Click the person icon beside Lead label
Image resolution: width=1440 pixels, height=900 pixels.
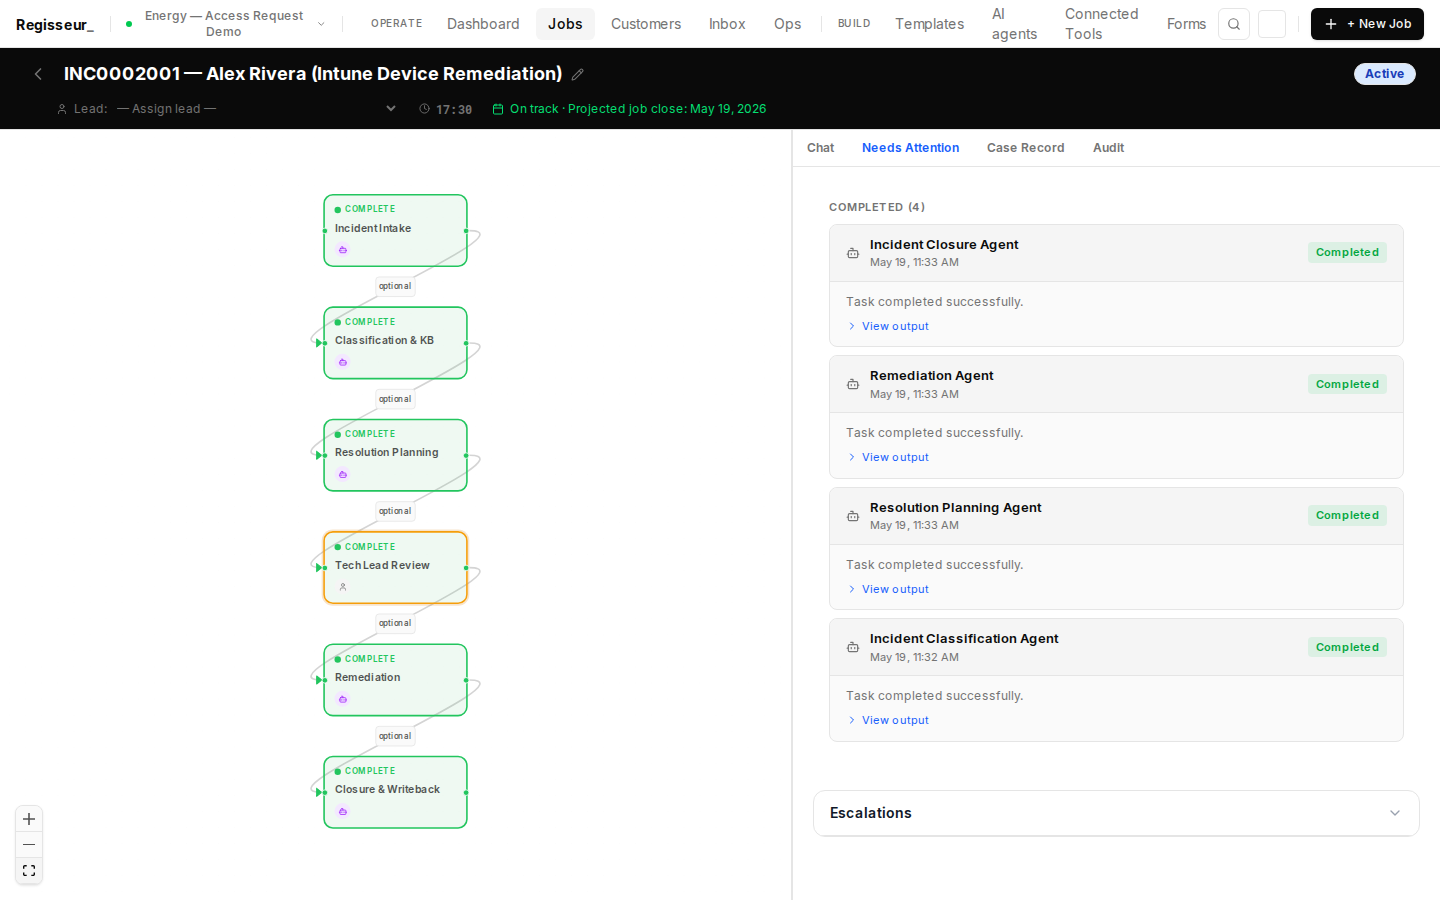(x=62, y=109)
